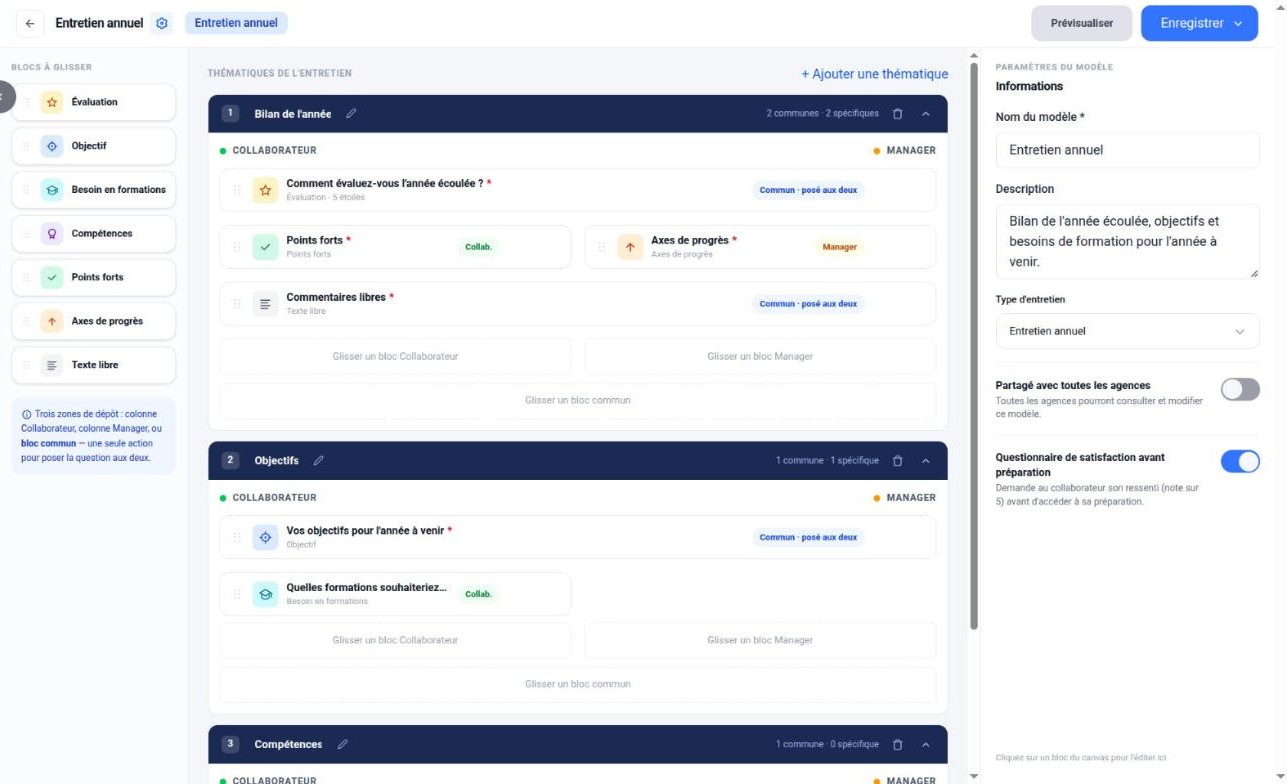
Task: Delete the Bilan de l'année section
Action: [898, 114]
